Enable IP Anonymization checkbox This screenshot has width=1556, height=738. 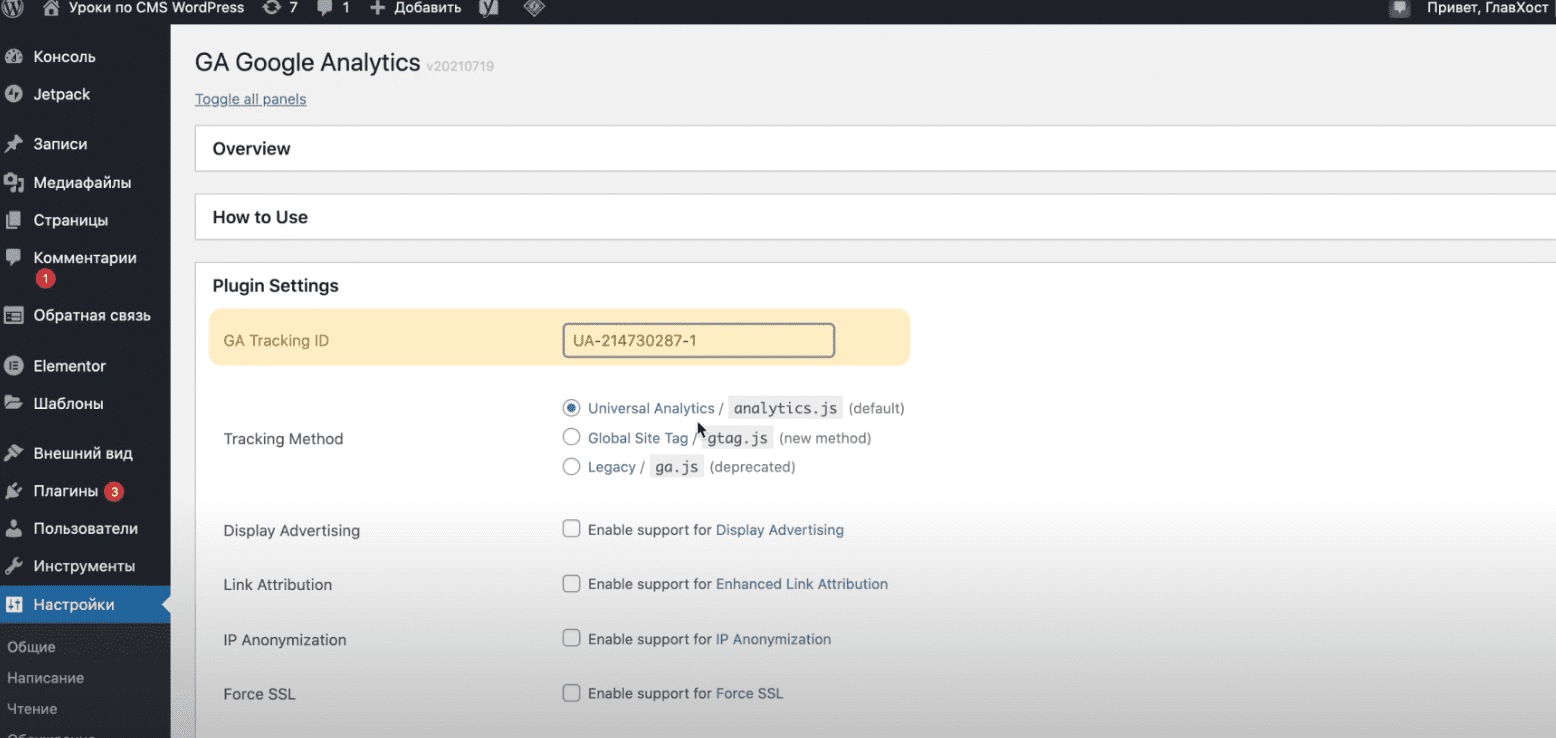(x=571, y=638)
